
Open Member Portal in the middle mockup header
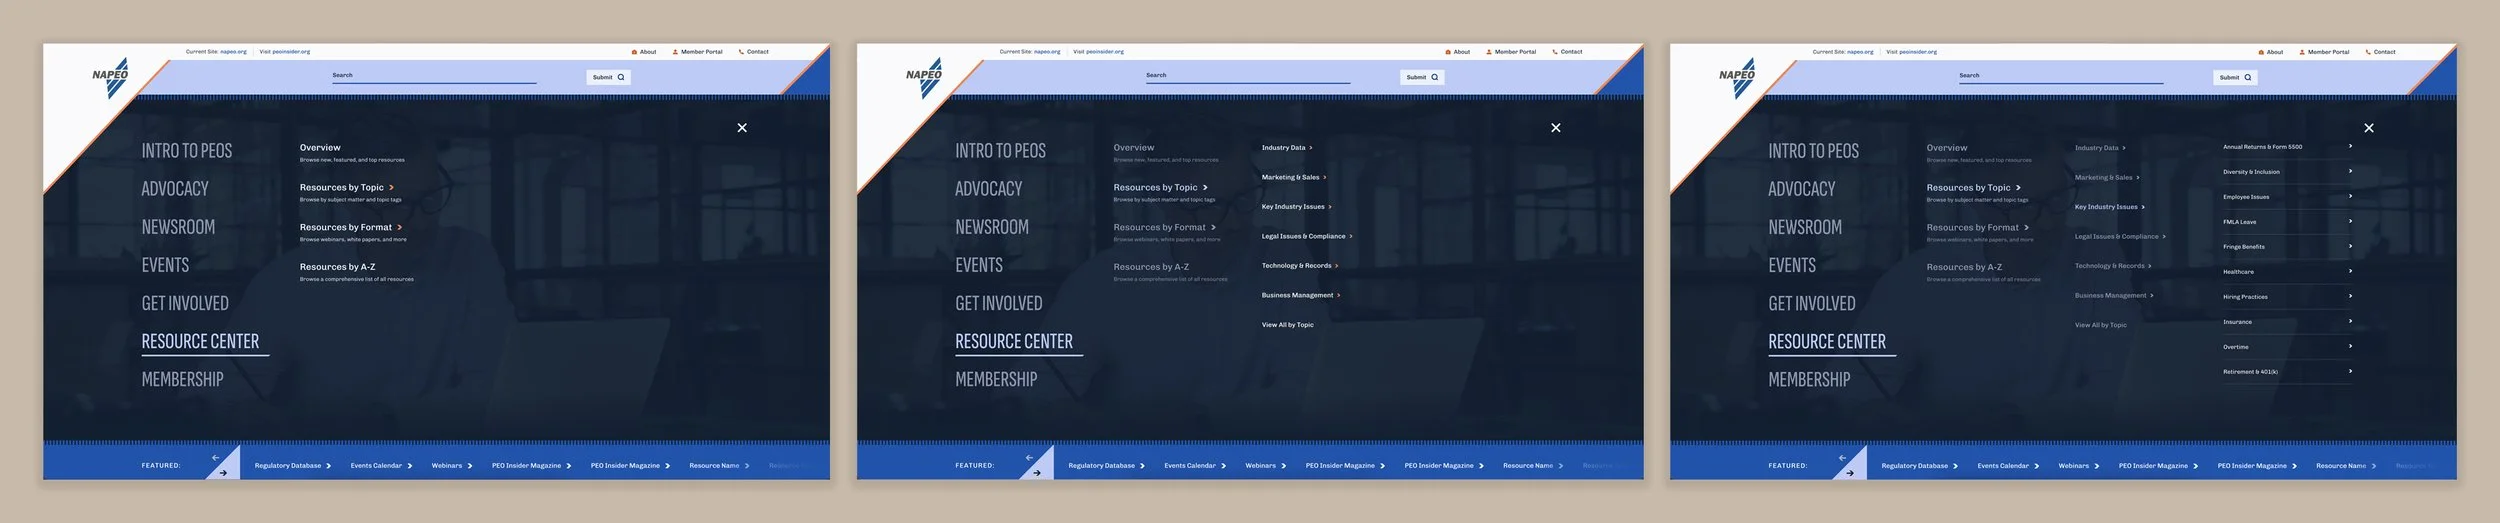1511,52
